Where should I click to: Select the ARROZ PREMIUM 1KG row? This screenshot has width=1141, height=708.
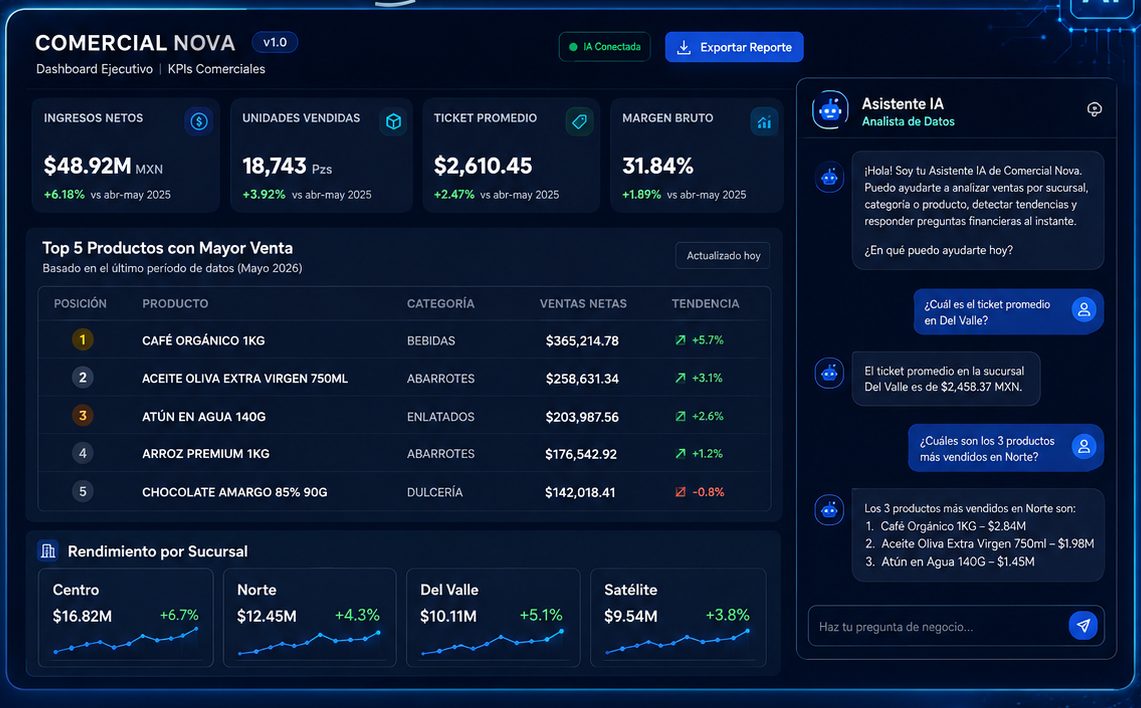pyautogui.click(x=405, y=453)
